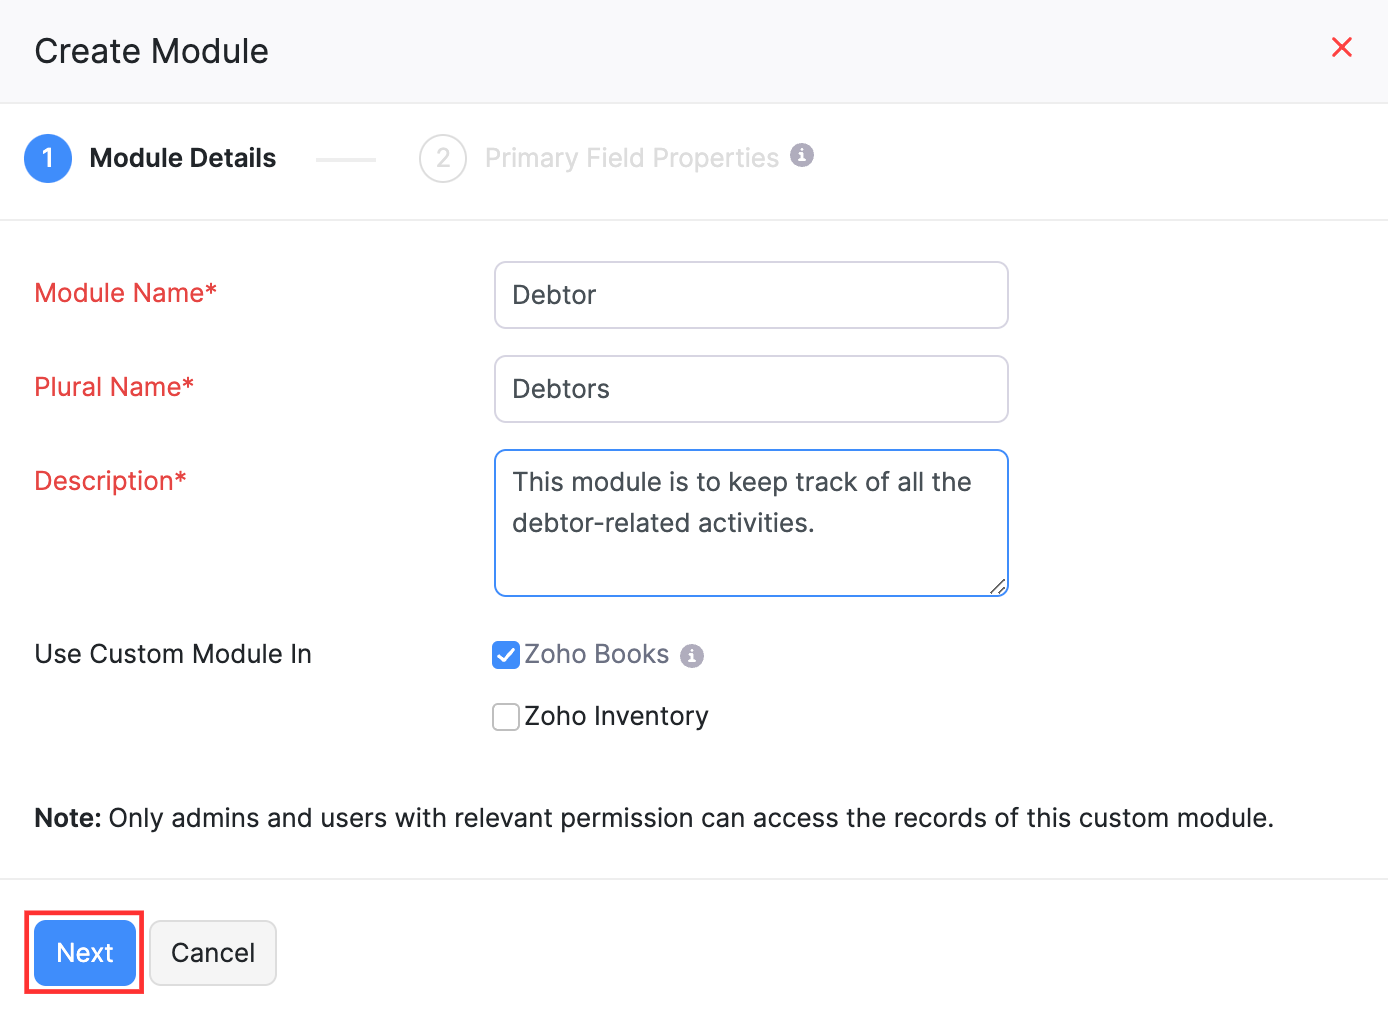Click the Create Module dialog title
The image size is (1388, 1012).
[x=151, y=50]
